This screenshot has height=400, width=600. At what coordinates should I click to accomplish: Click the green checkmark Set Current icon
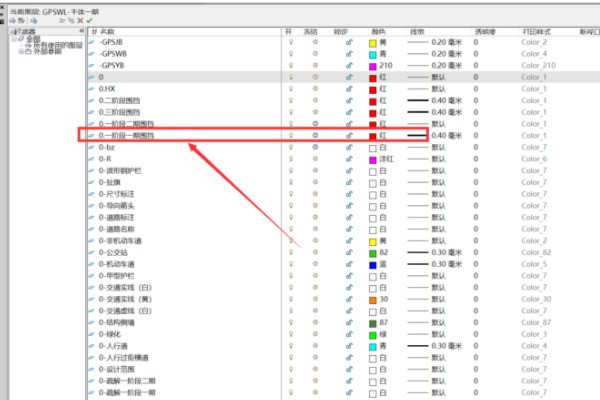pyautogui.click(x=89, y=20)
